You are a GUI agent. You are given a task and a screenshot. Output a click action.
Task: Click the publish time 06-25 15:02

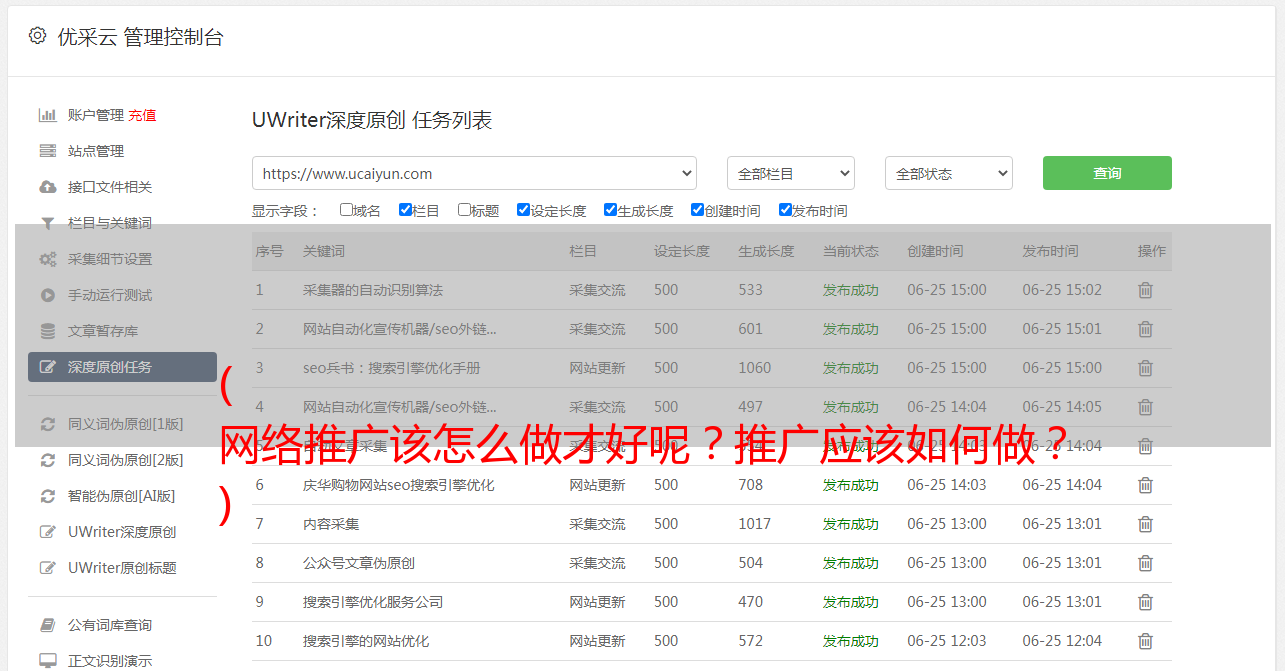pos(1062,290)
